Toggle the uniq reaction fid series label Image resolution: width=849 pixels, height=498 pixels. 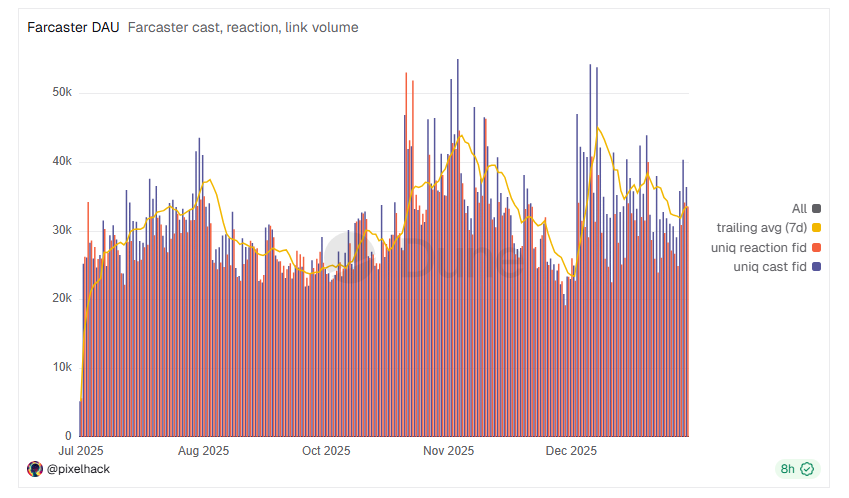pyautogui.click(x=760, y=247)
